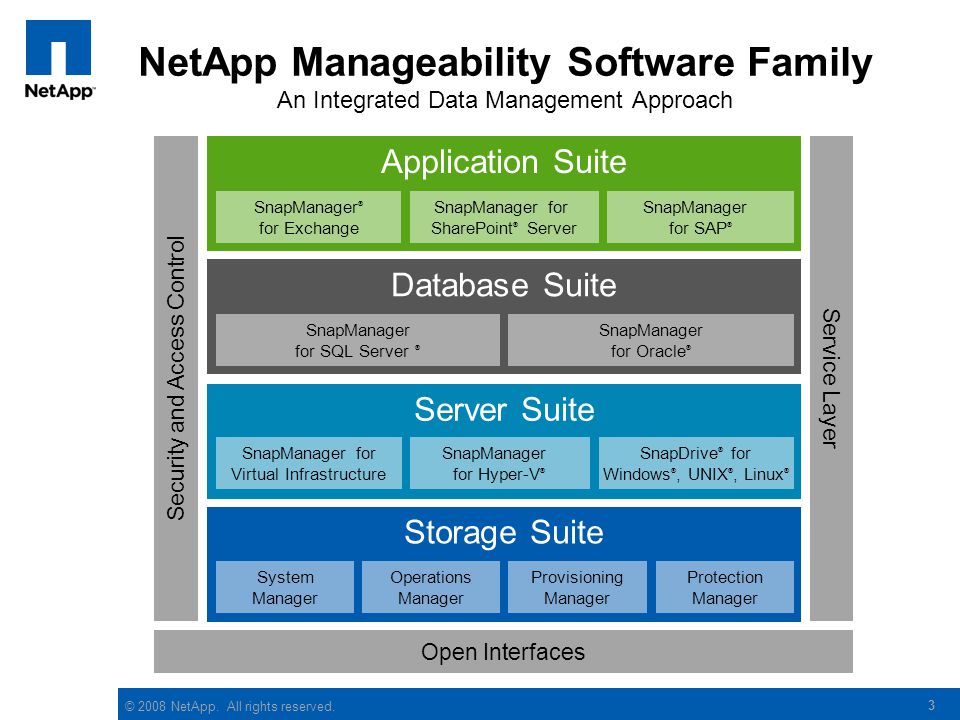Select the SnapManager for Oracle box

(x=651, y=340)
